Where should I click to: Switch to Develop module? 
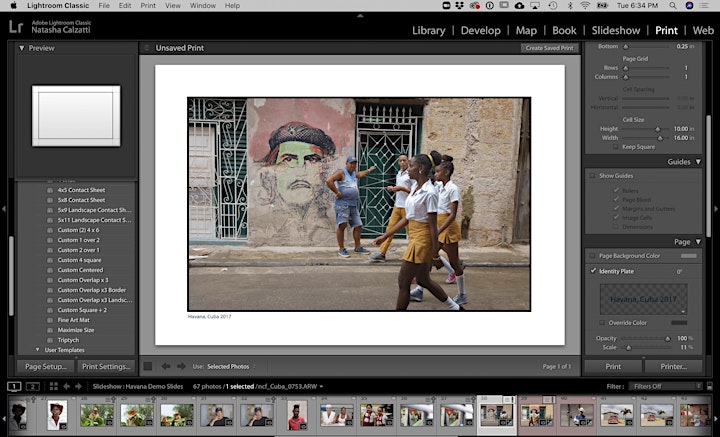(480, 31)
